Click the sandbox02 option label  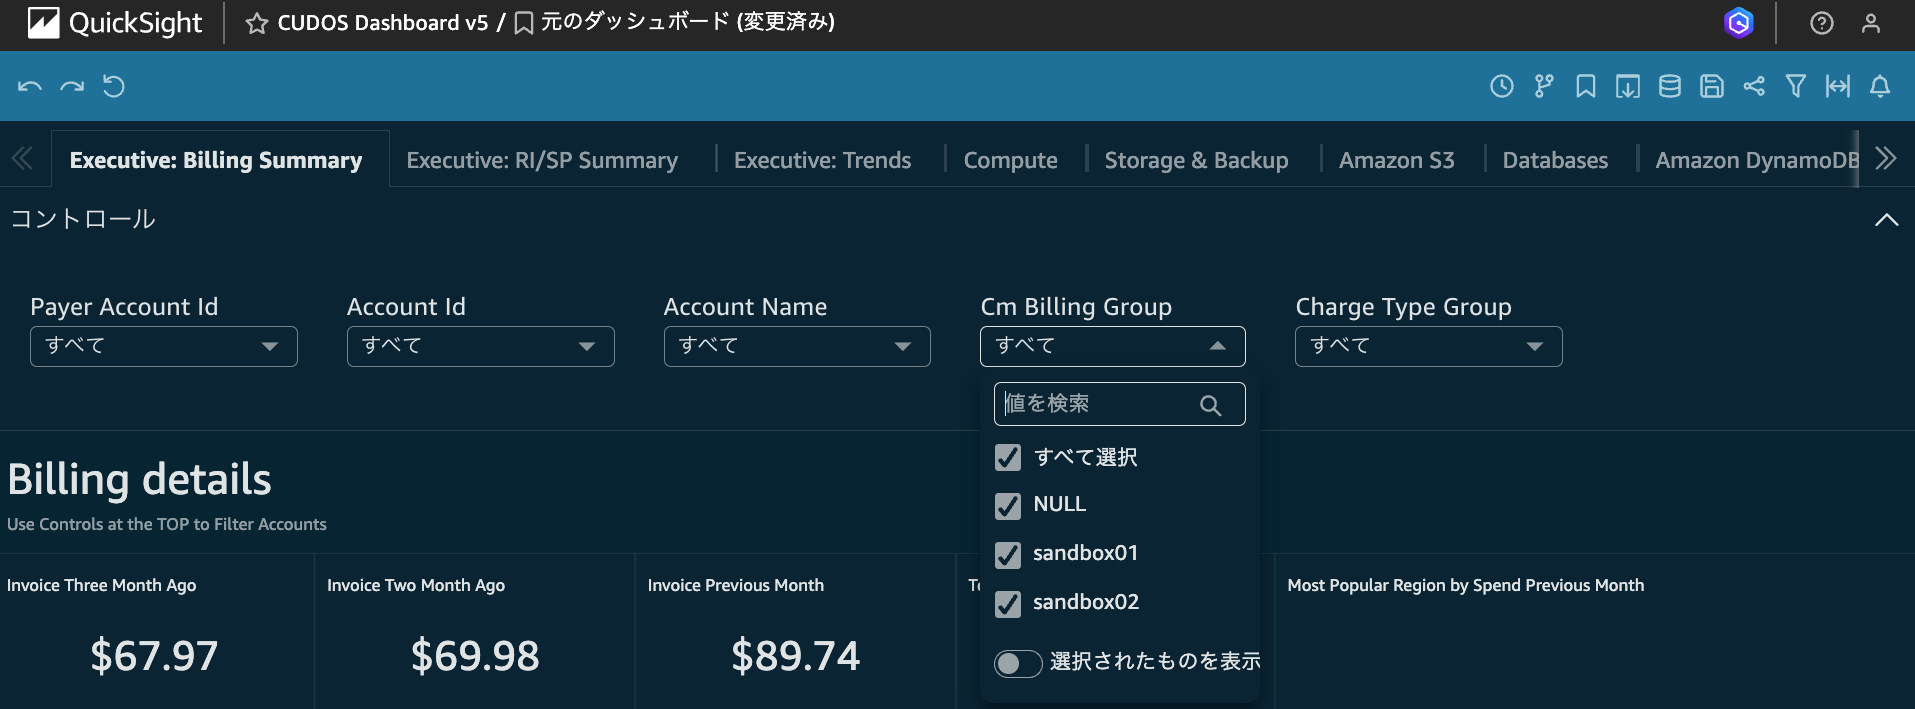point(1086,602)
